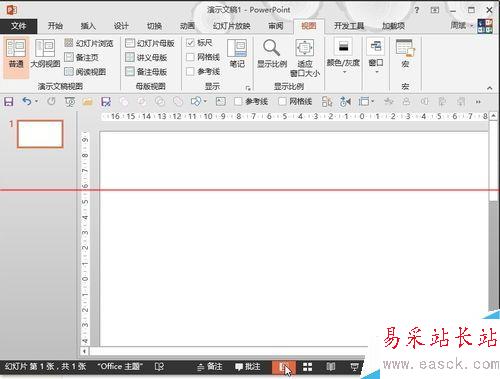
Task: Switch to the 动画 Animations tab
Action: click(x=187, y=26)
